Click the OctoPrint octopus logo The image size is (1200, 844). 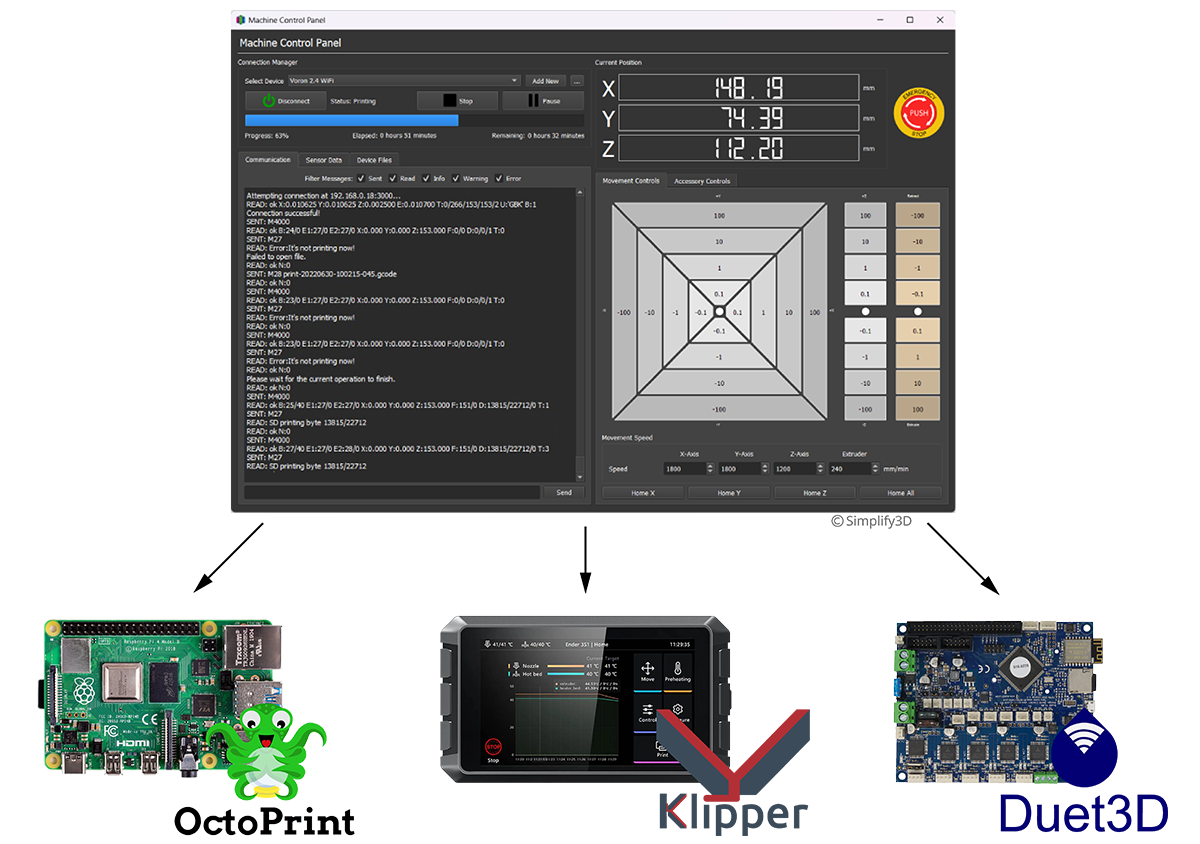click(266, 750)
